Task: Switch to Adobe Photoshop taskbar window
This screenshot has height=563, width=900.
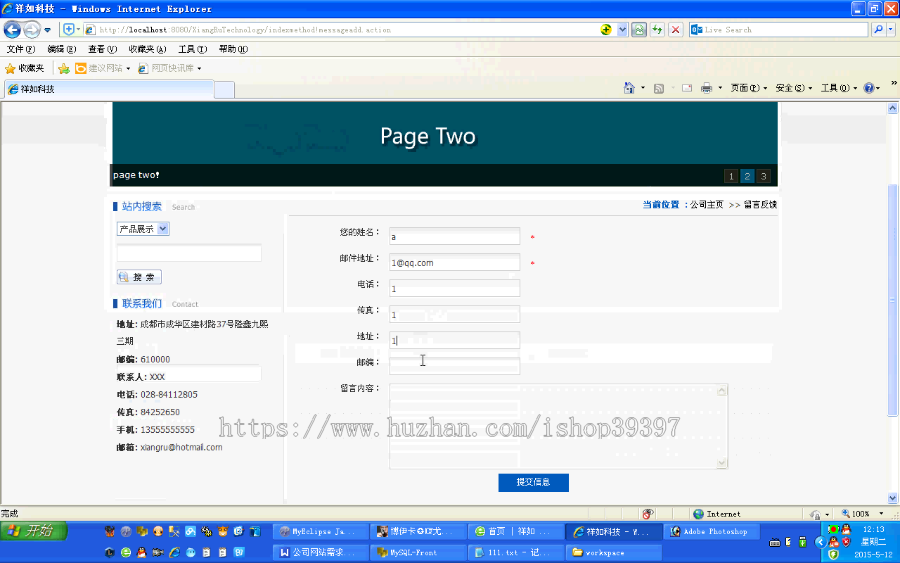Action: pyautogui.click(x=712, y=531)
